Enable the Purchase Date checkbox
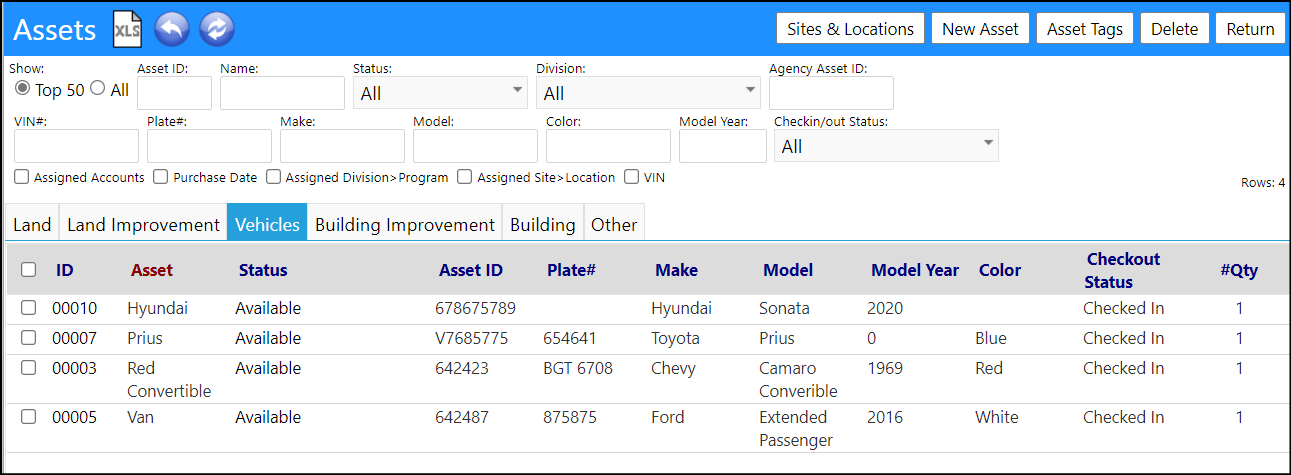The height and width of the screenshot is (475, 1291). coord(161,177)
